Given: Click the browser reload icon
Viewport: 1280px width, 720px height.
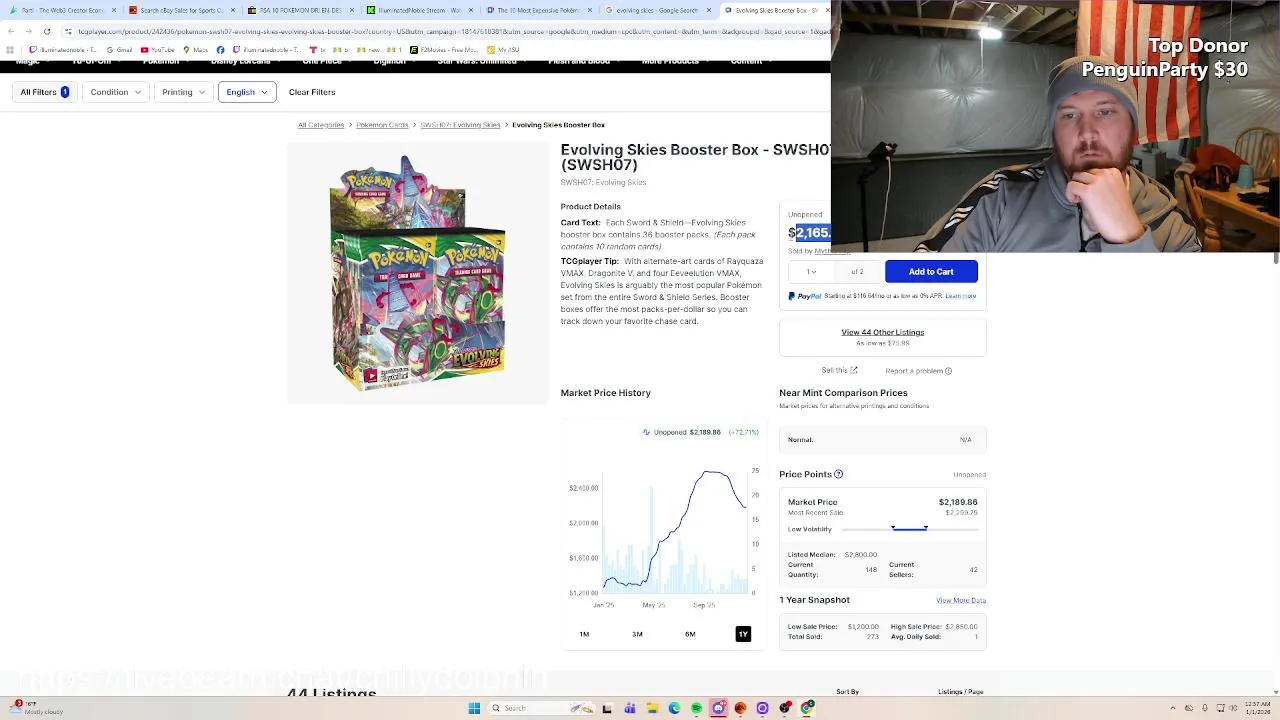Looking at the screenshot, I should pyautogui.click(x=47, y=31).
